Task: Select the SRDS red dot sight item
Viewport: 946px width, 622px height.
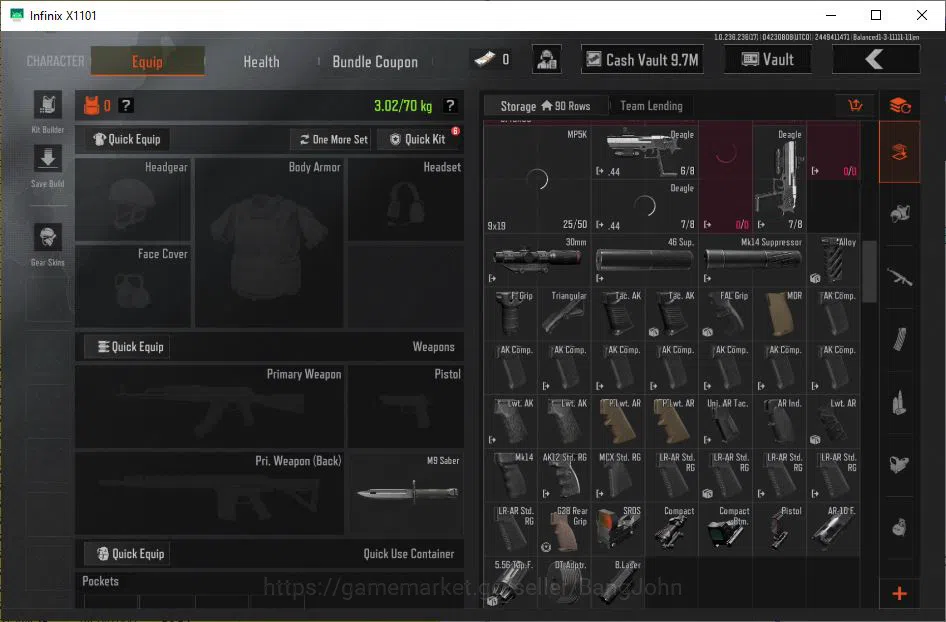Action: [x=617, y=529]
